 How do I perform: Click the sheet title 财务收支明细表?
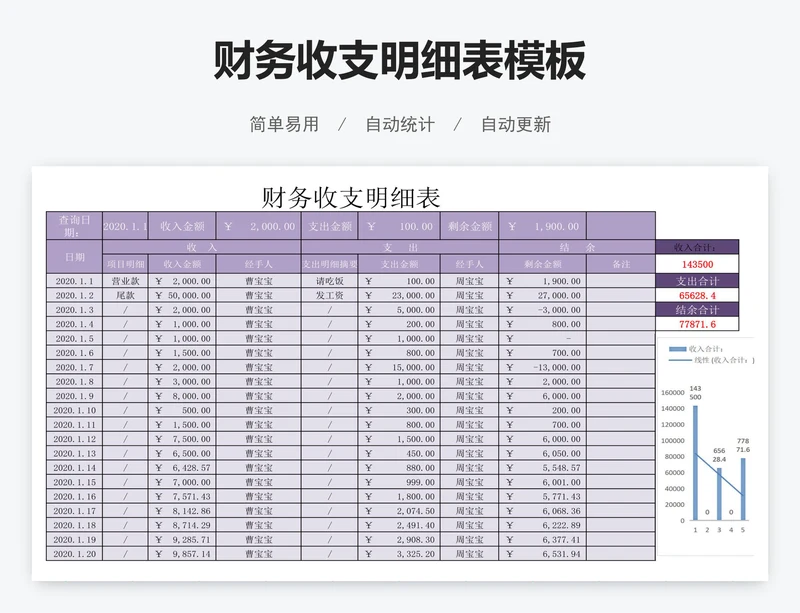351,198
